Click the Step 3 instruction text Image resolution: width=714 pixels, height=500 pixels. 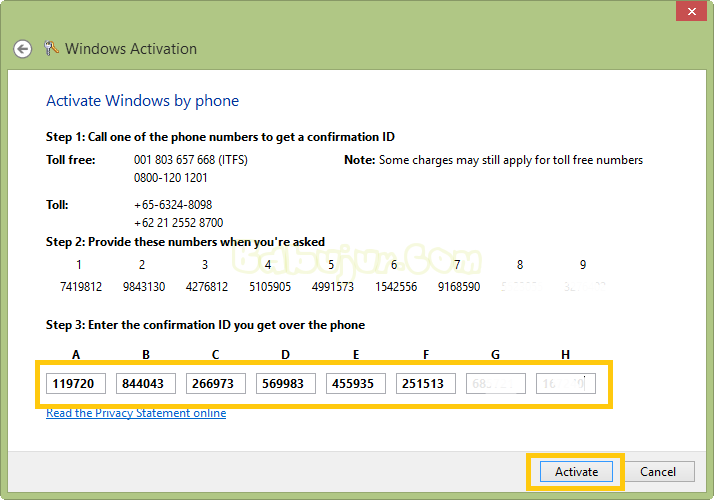205,325
